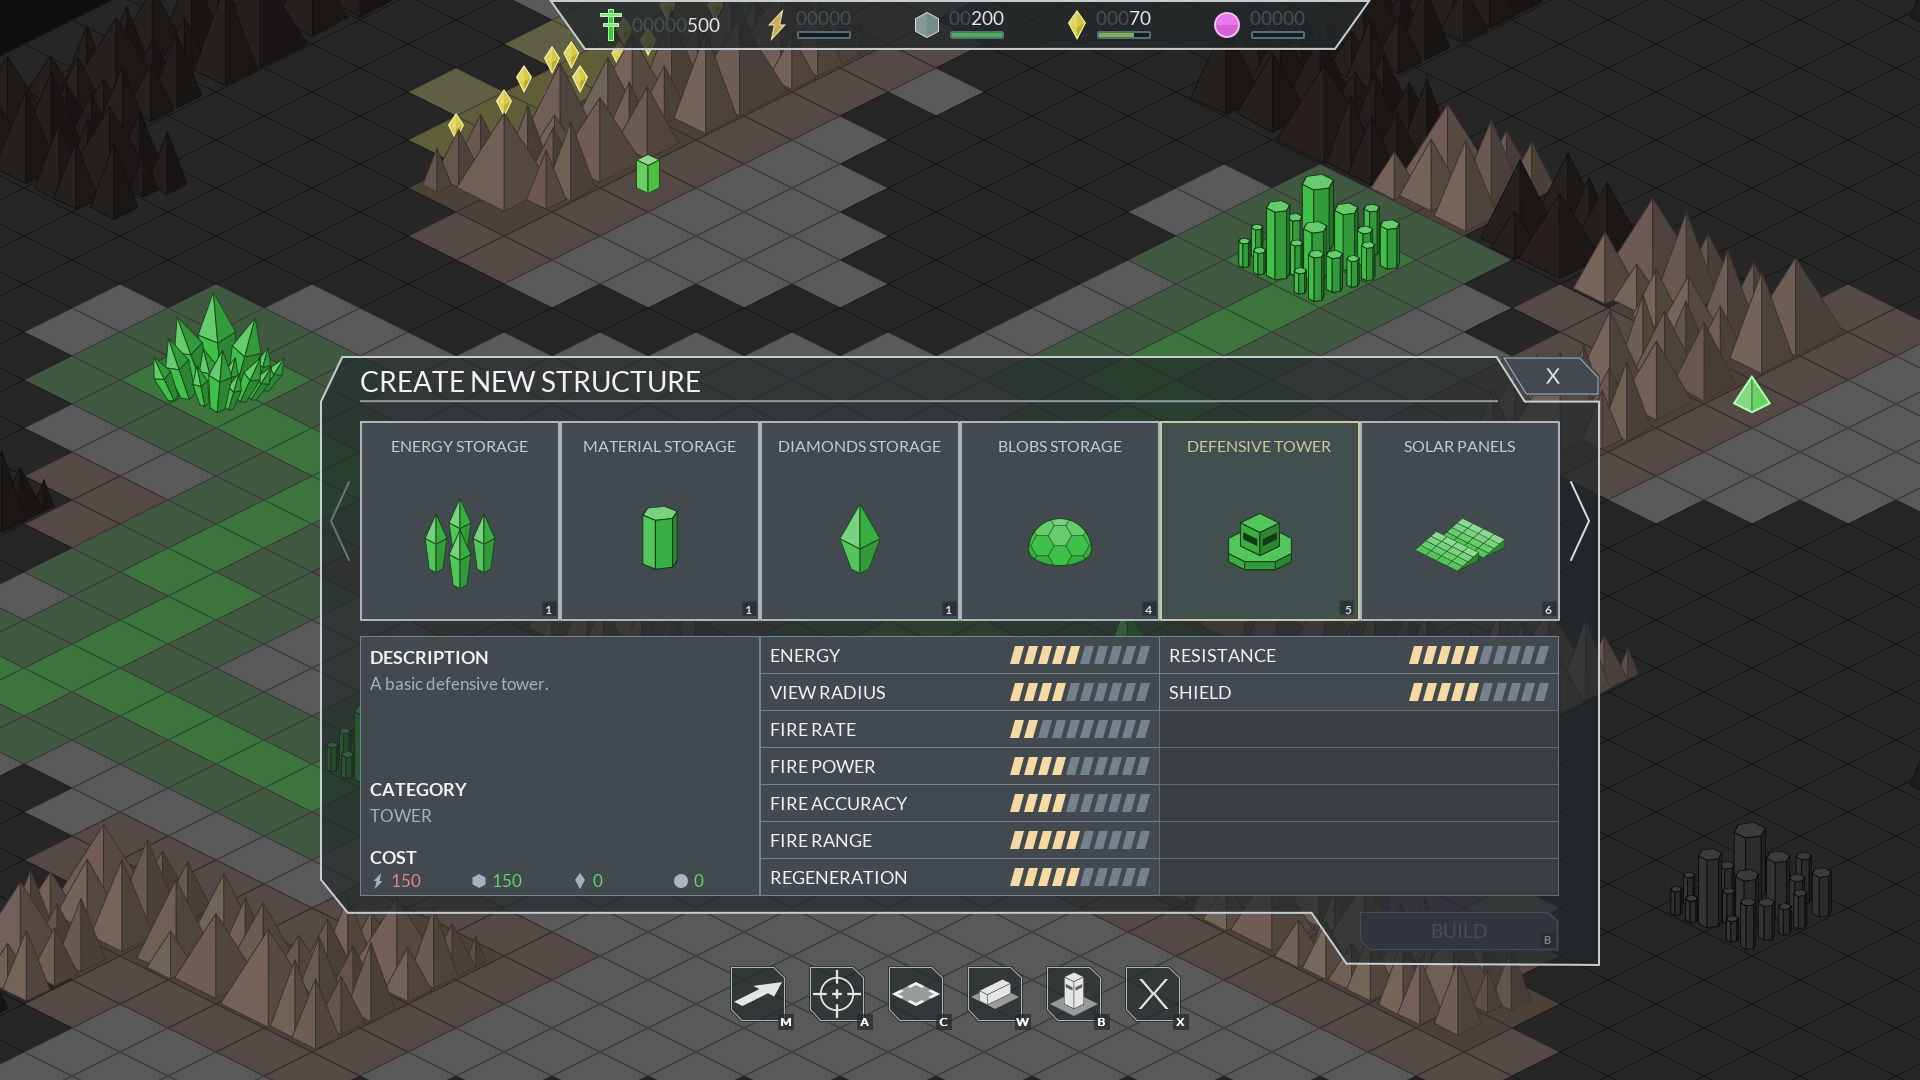Click the wall build icon labeled W
Viewport: 1920px width, 1080px height.
(994, 994)
